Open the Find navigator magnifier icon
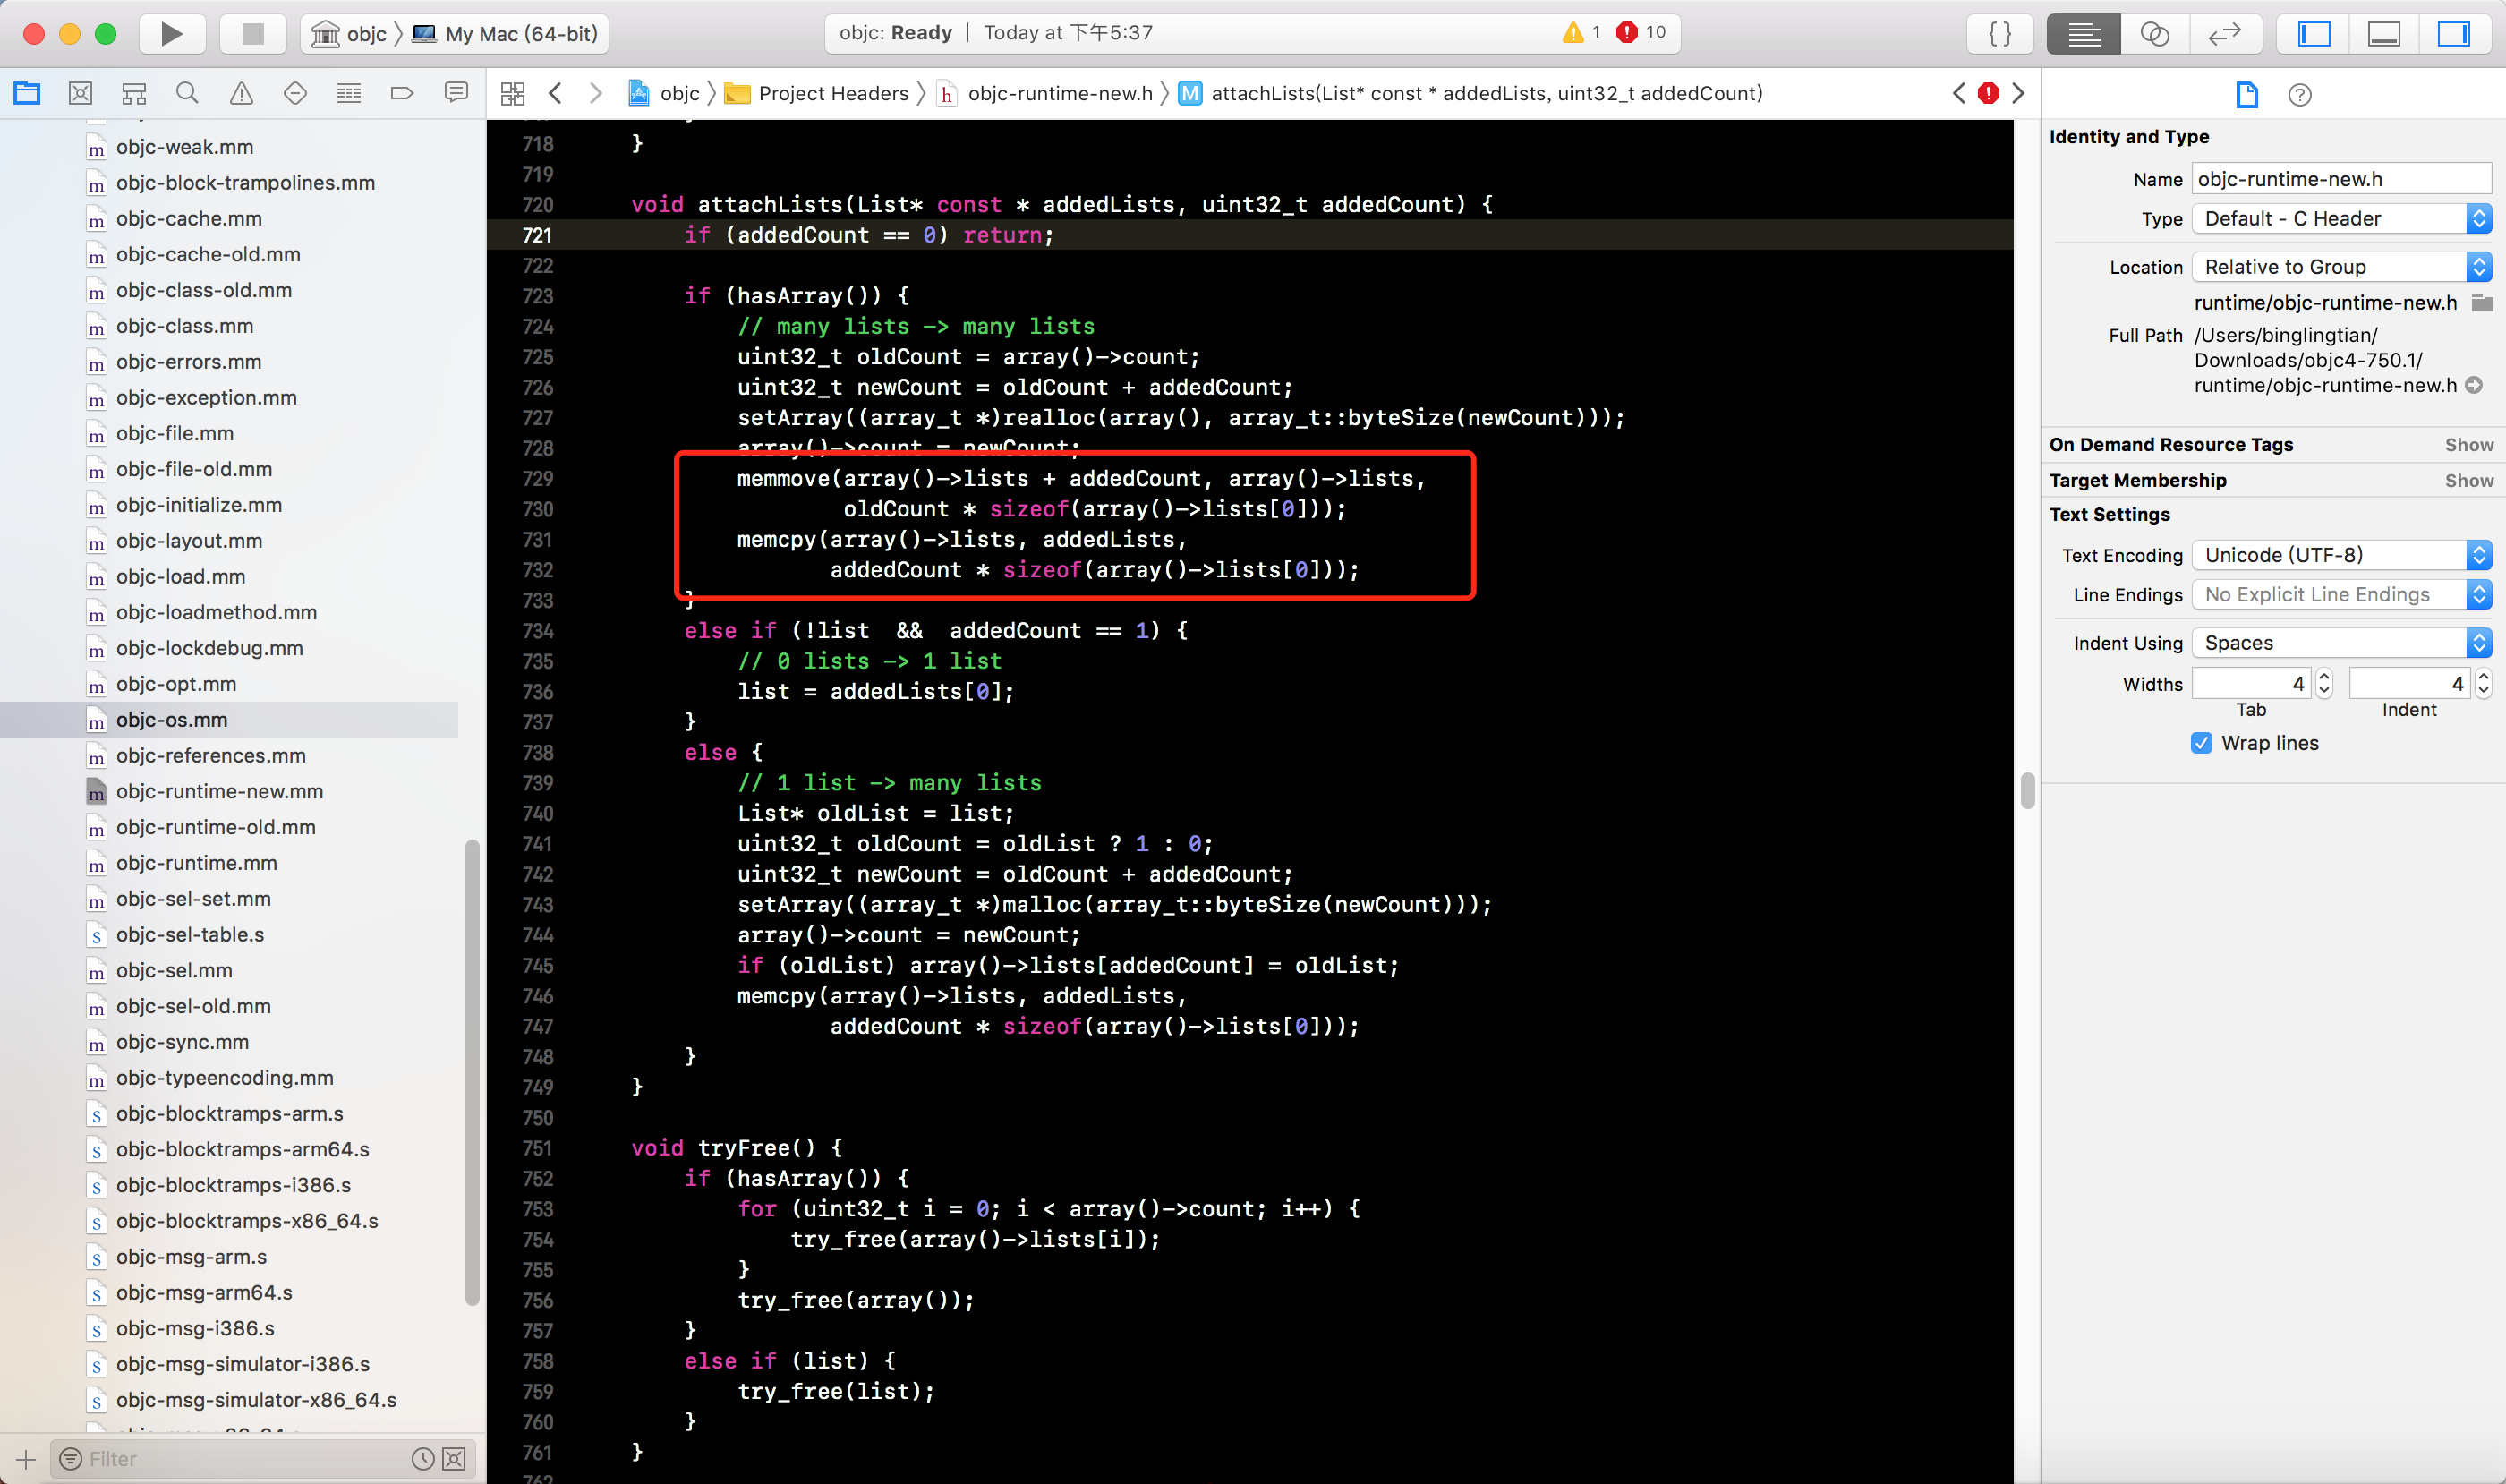 [x=187, y=94]
